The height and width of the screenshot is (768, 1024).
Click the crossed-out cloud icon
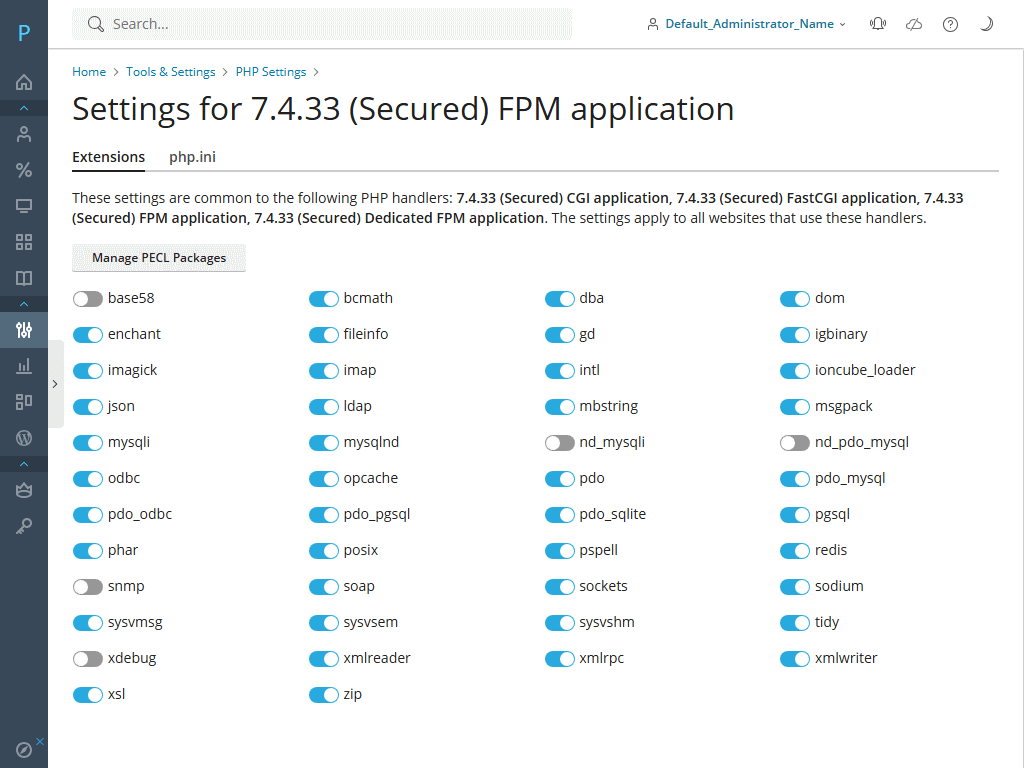[914, 24]
